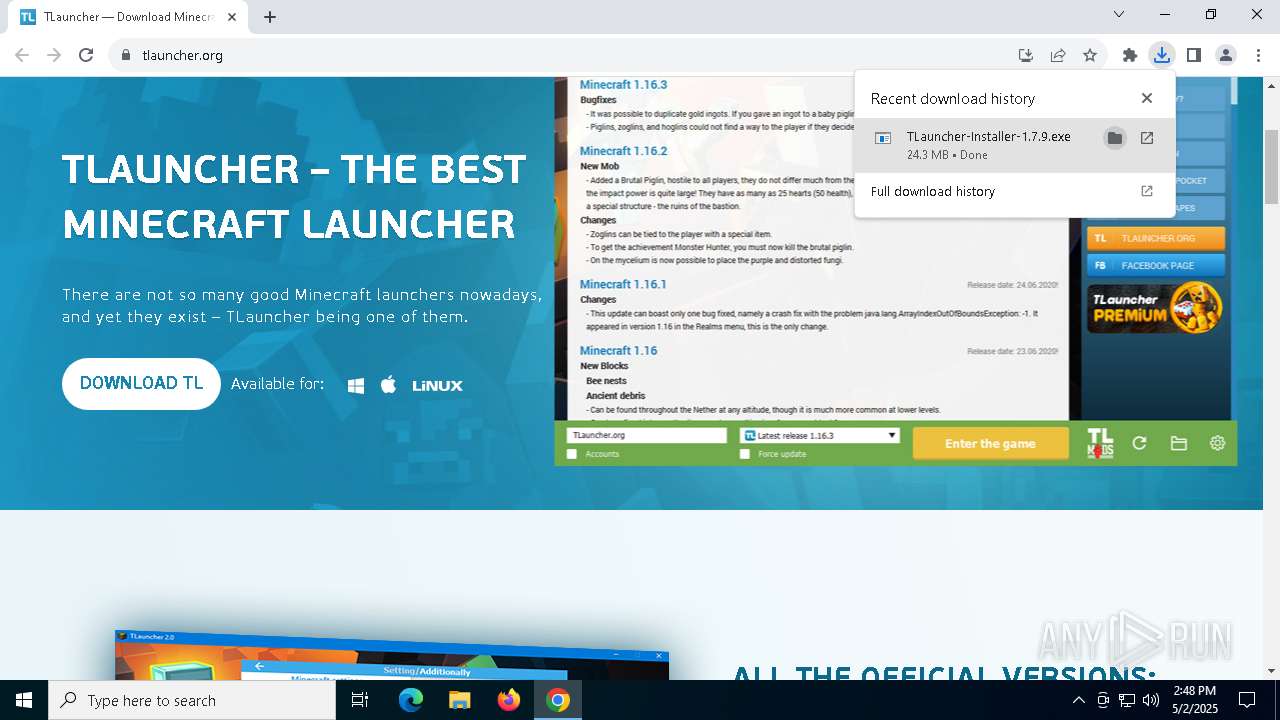Image resolution: width=1280 pixels, height=720 pixels.
Task: Toggle the Chrome side panel icon
Action: click(x=1193, y=55)
